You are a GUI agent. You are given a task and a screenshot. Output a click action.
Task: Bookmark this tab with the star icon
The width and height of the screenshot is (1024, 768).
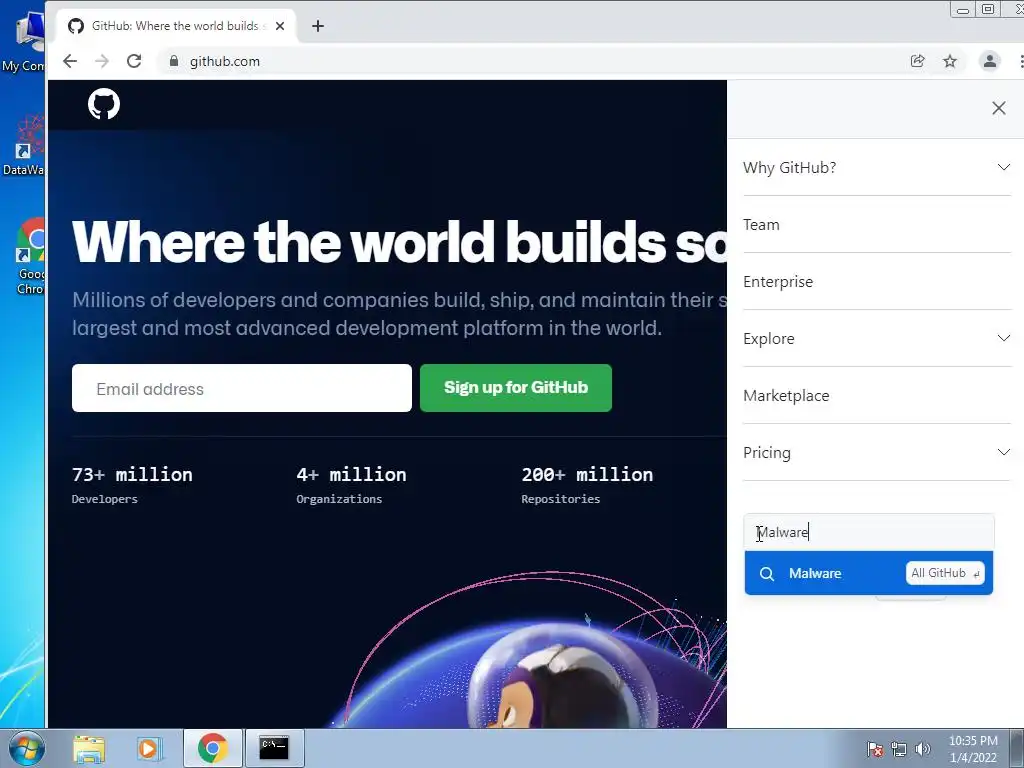950,61
